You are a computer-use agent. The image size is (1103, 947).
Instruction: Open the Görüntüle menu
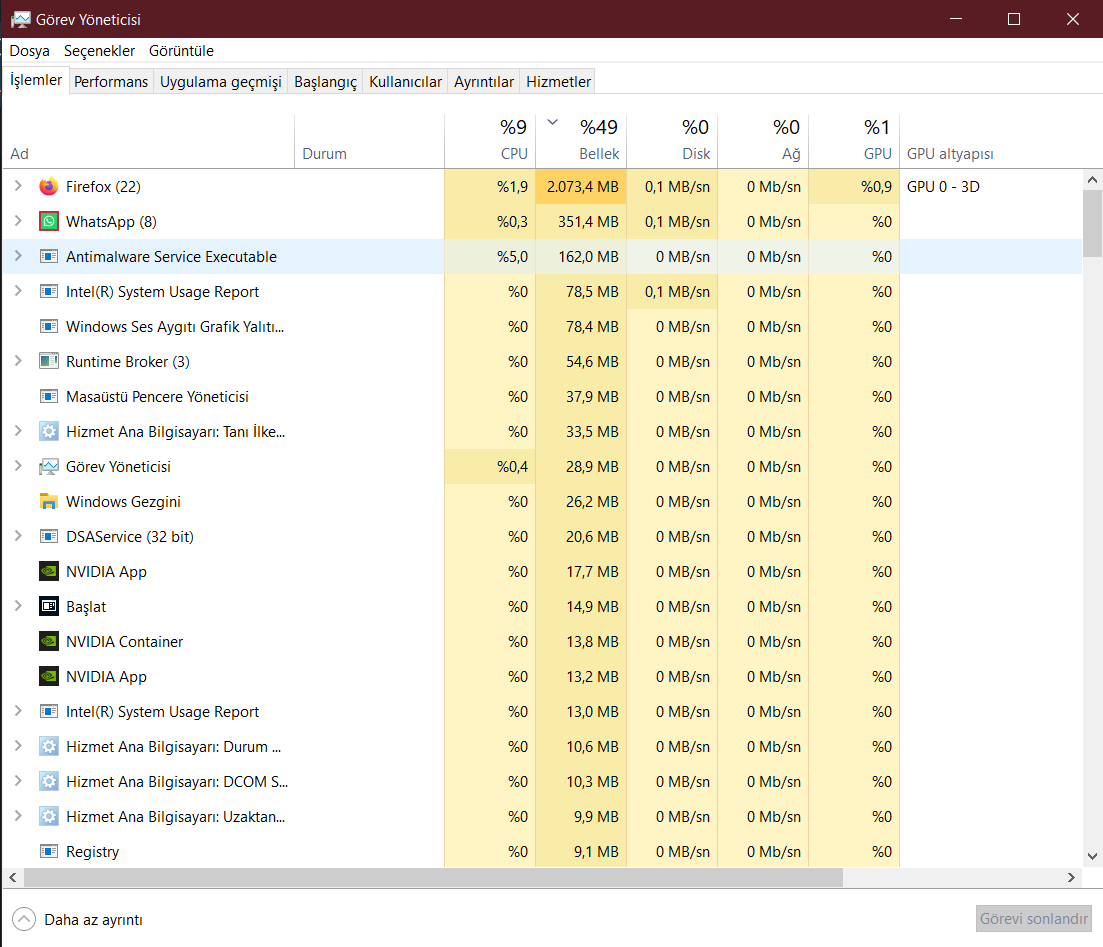coord(181,51)
